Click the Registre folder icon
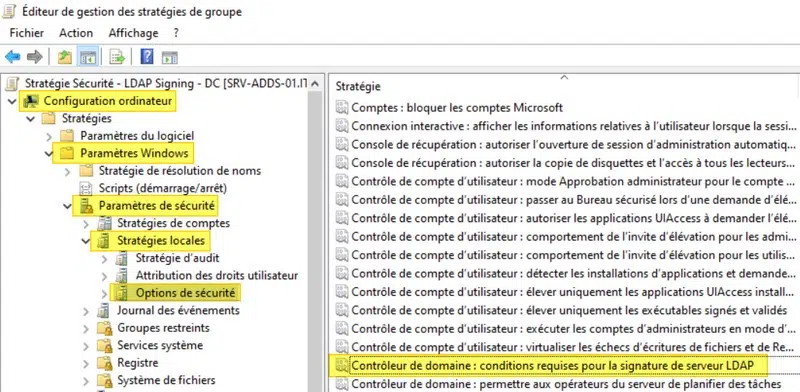800x392 pixels. [x=105, y=363]
